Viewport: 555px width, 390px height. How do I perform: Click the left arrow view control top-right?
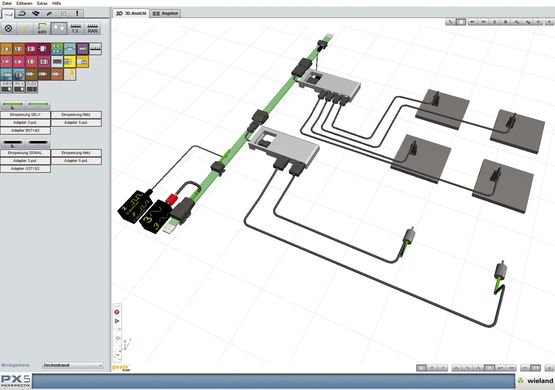473,22
